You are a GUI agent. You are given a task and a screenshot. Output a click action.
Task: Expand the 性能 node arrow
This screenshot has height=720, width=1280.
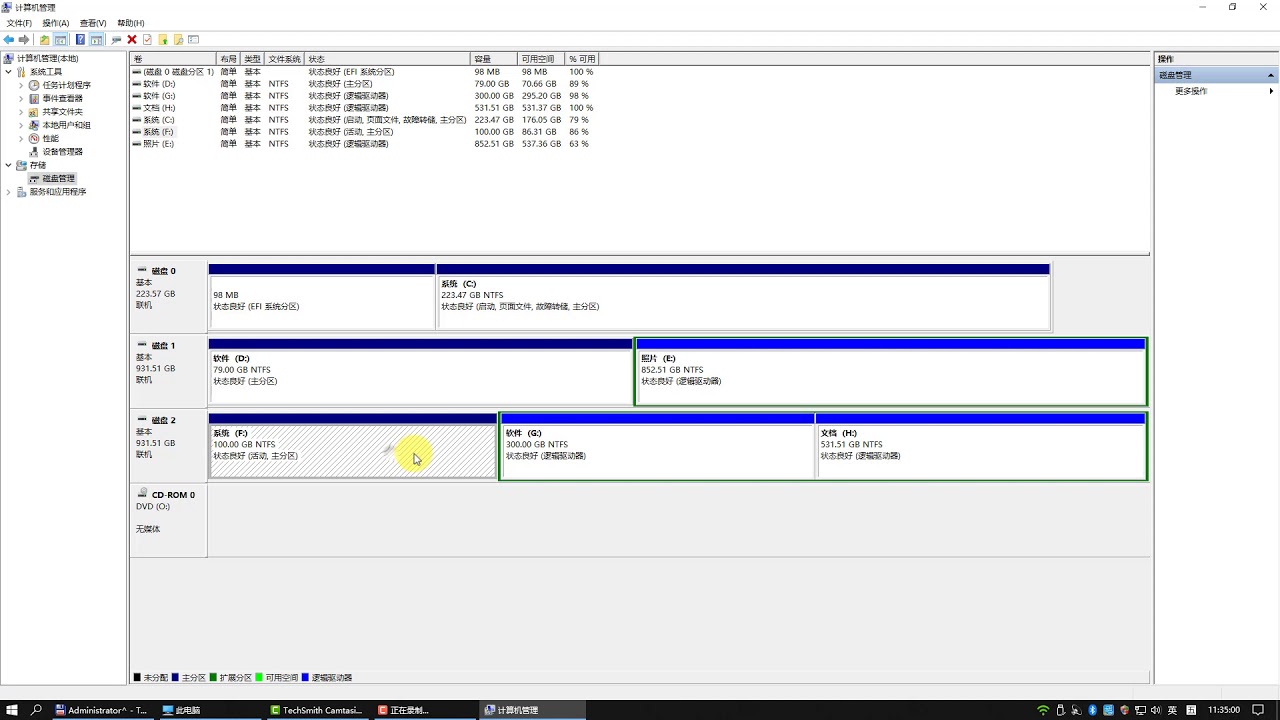[x=21, y=138]
